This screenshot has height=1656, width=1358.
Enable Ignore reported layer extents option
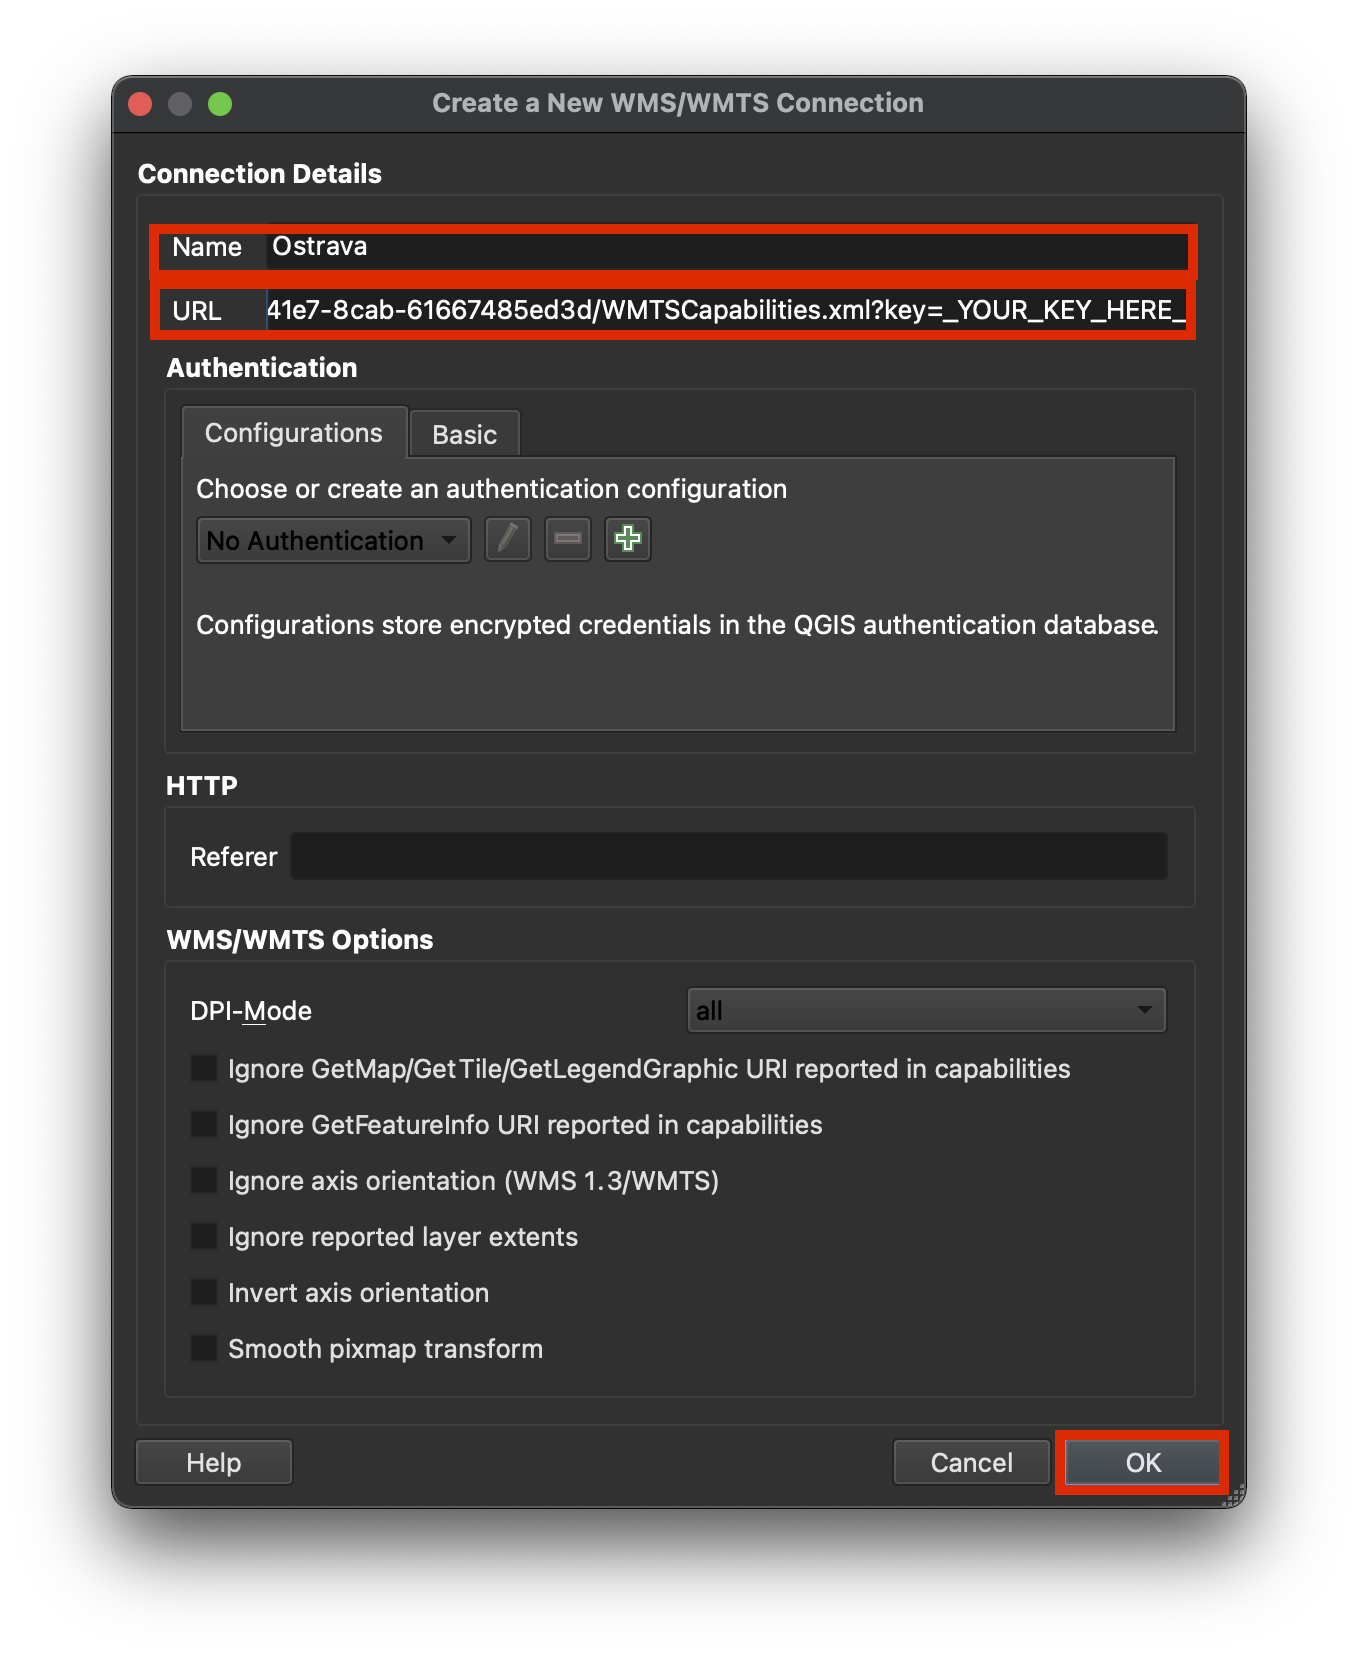[x=204, y=1237]
